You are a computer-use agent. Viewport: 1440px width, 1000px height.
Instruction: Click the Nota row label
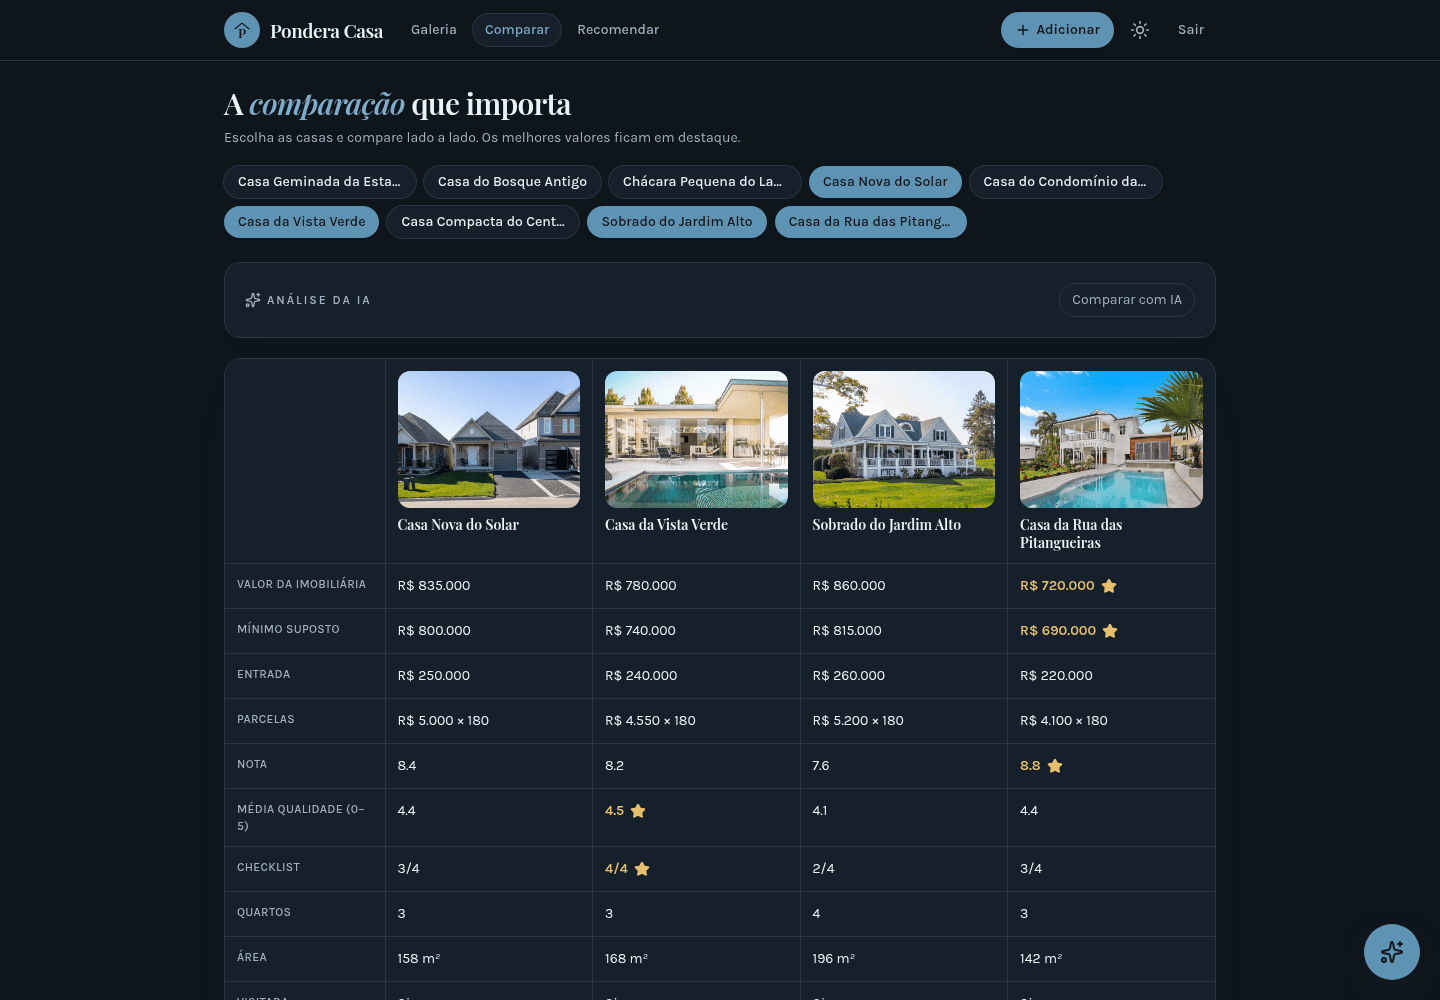pyautogui.click(x=252, y=764)
